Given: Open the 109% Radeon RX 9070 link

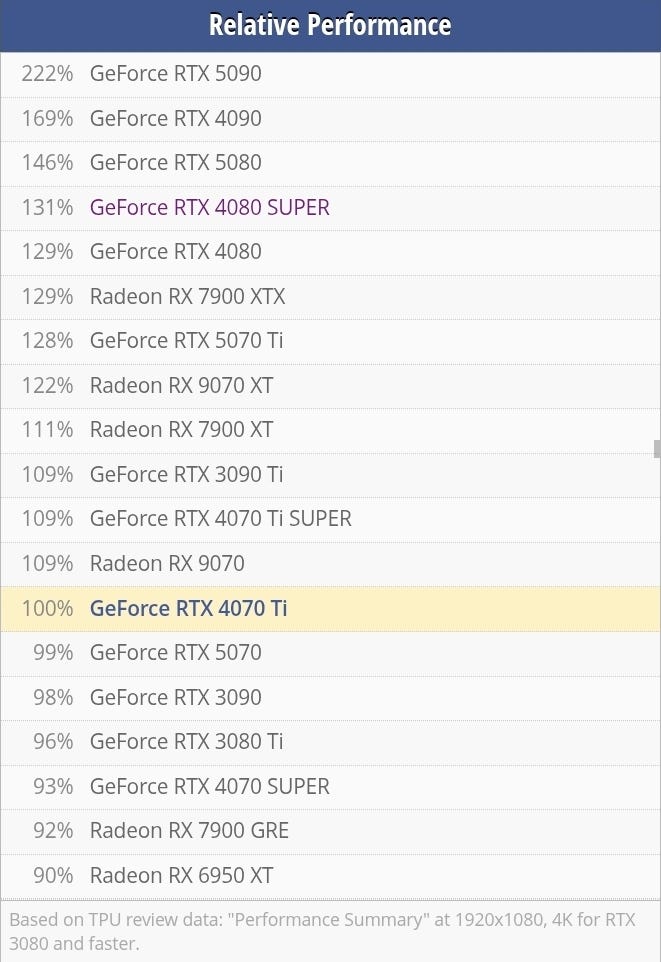Looking at the screenshot, I should 167,563.
